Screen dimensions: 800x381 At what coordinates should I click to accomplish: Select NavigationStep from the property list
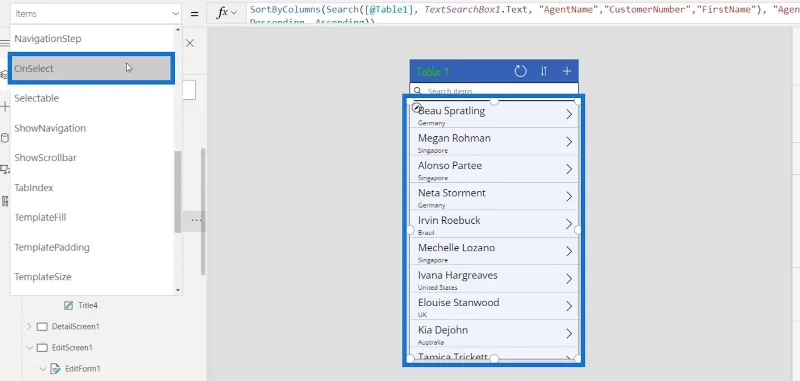(92, 39)
